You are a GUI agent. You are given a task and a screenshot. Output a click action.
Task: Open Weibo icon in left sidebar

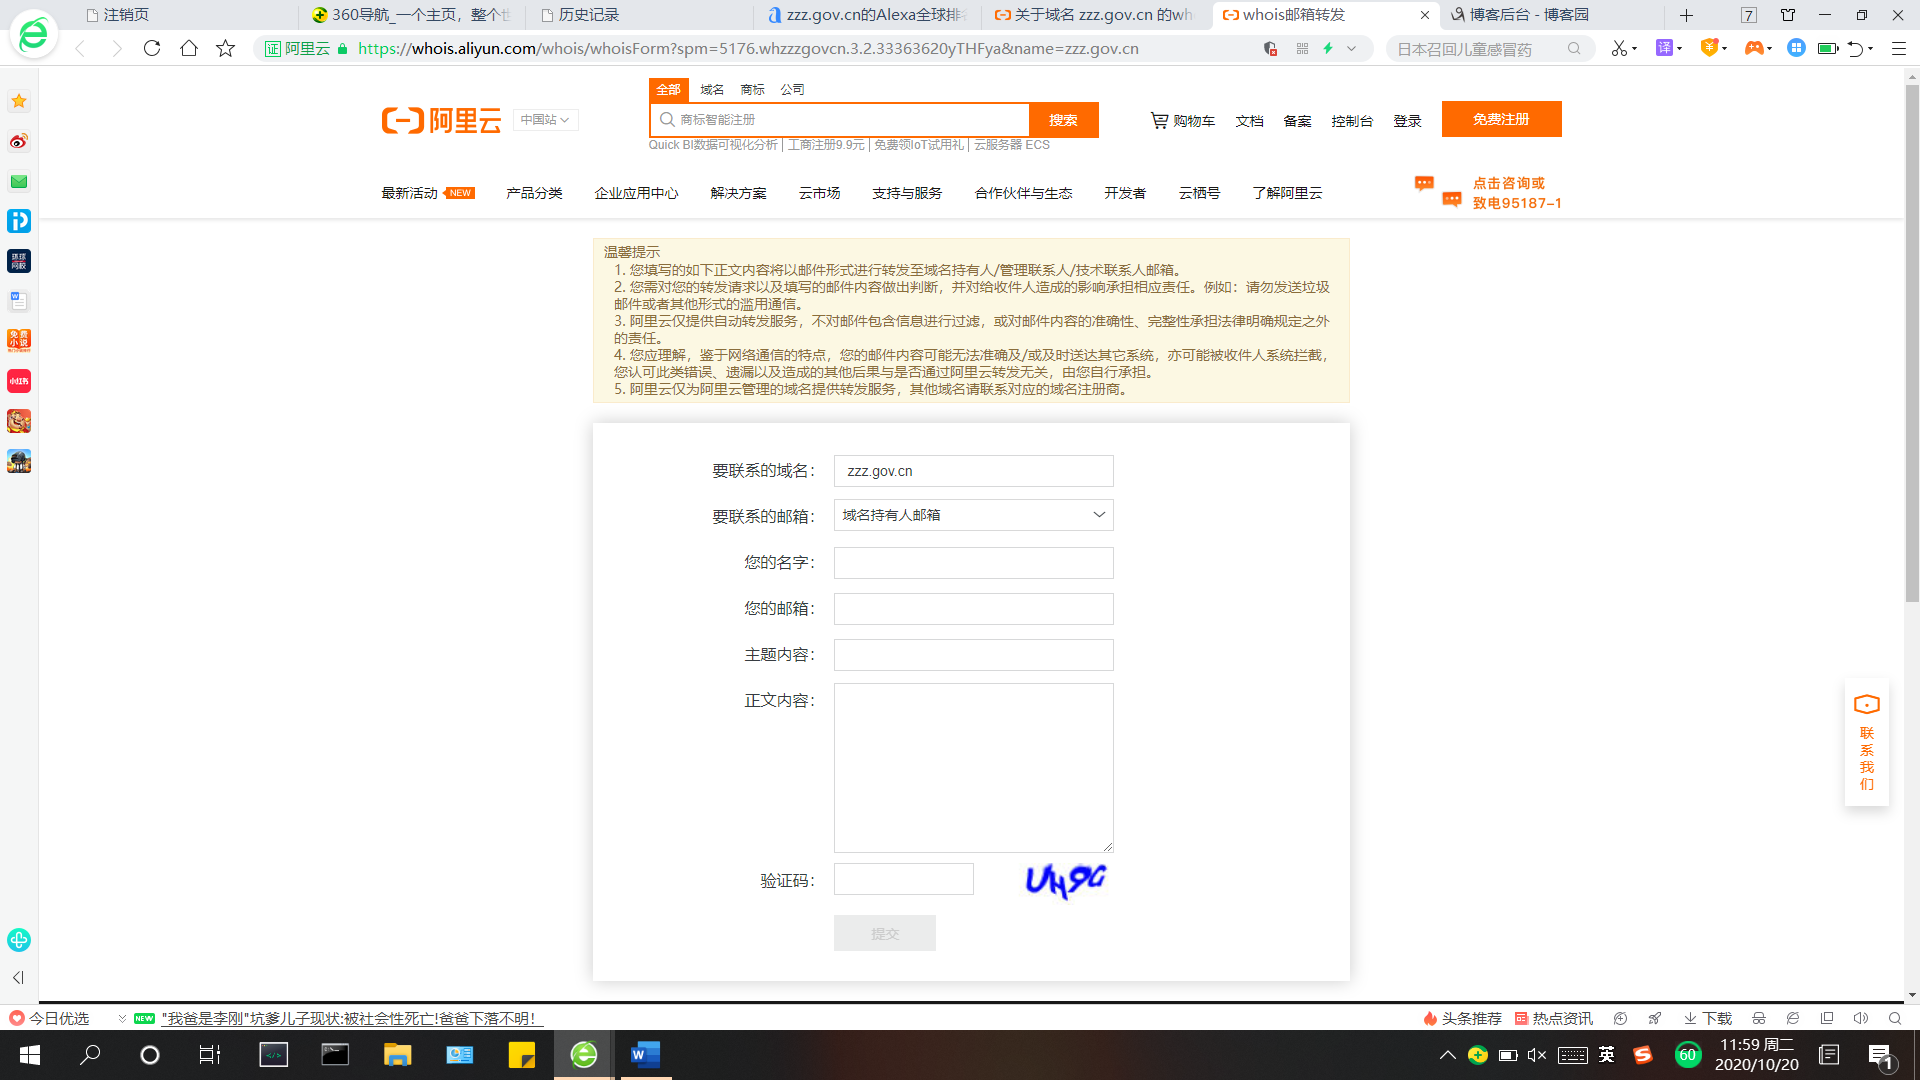pos(19,141)
